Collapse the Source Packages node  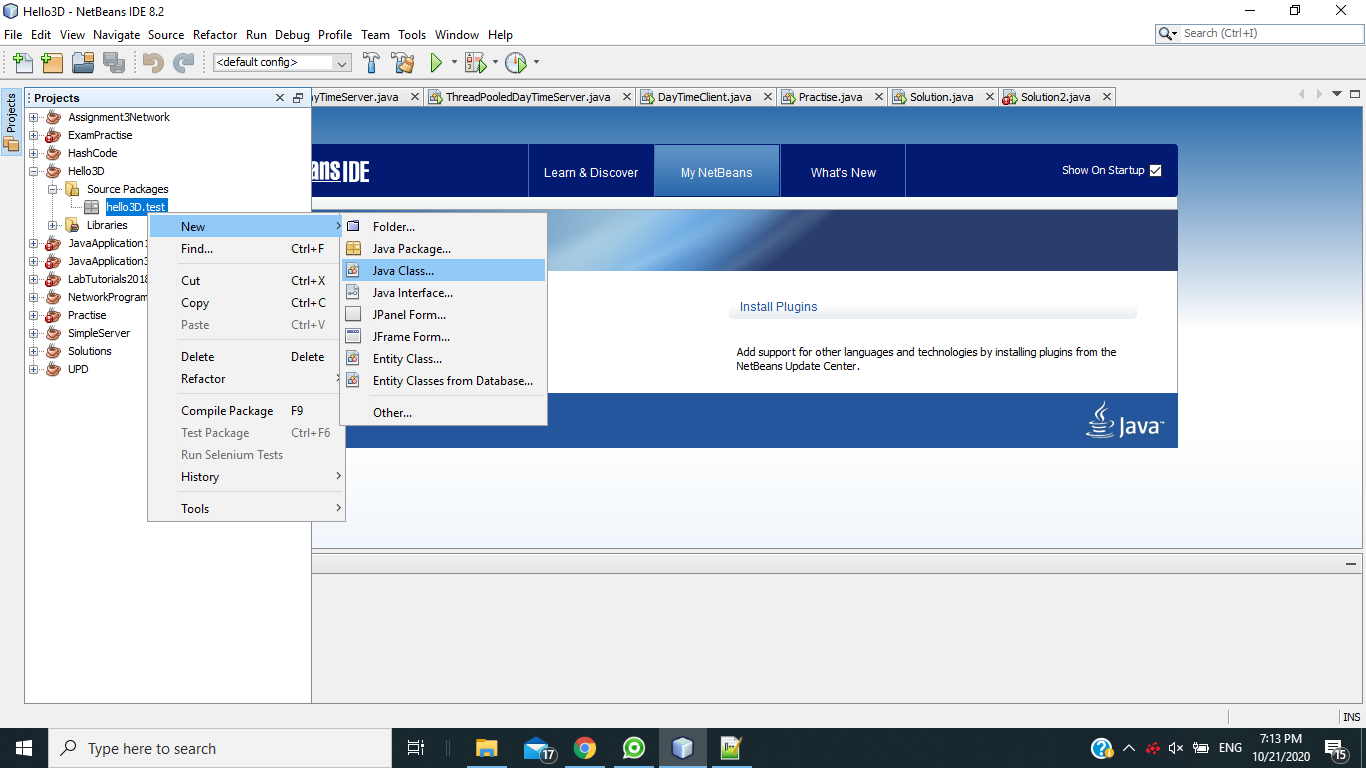52,189
